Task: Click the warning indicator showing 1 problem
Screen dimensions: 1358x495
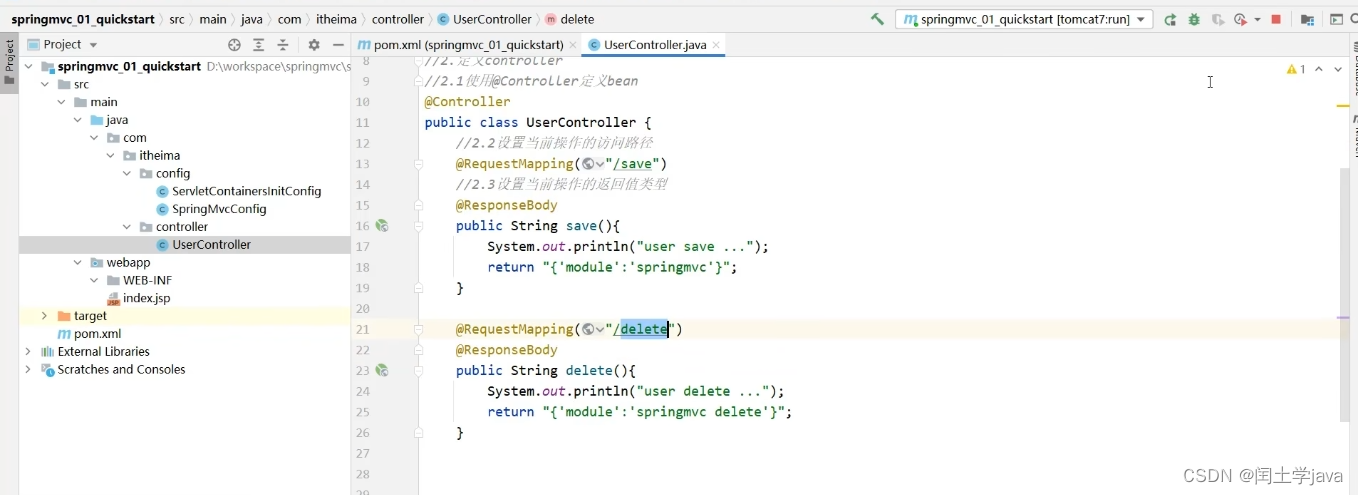Action: click(1296, 69)
